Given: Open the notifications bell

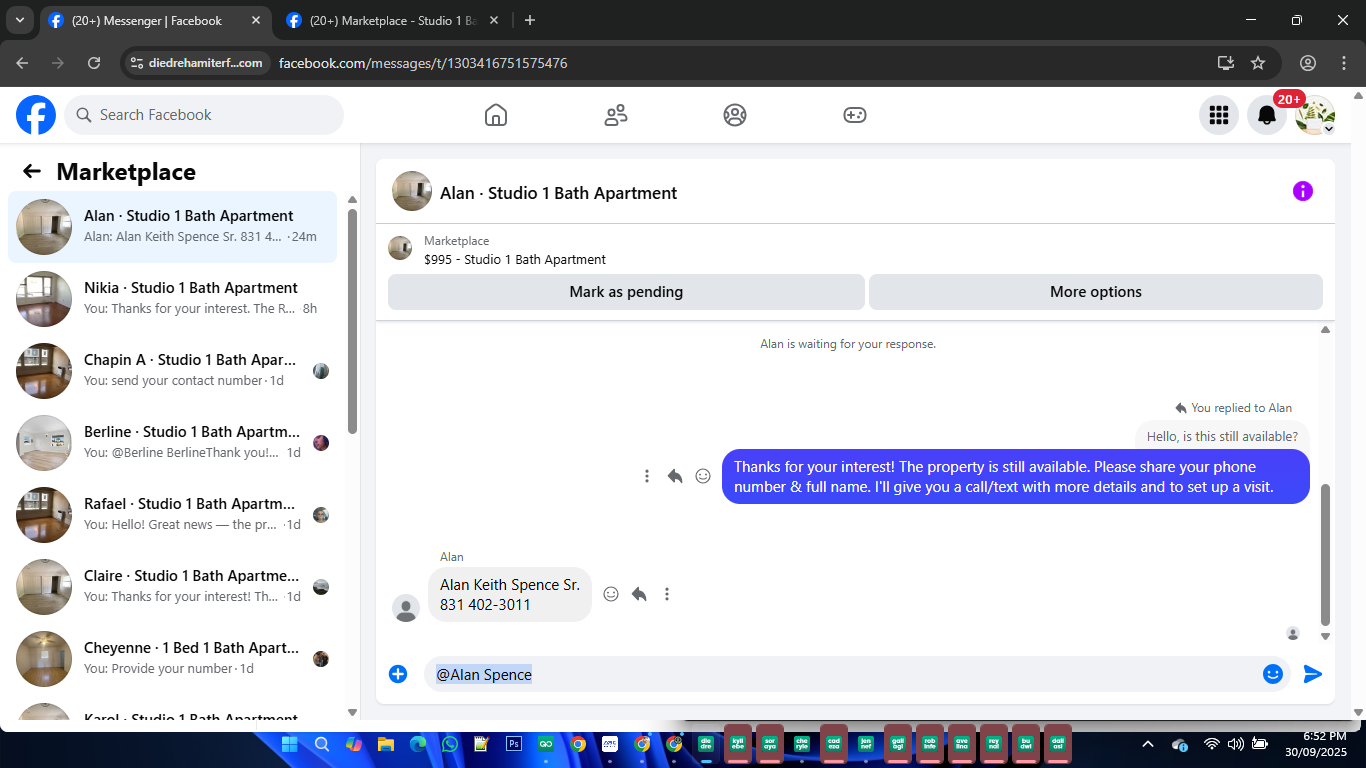Looking at the screenshot, I should tap(1267, 115).
